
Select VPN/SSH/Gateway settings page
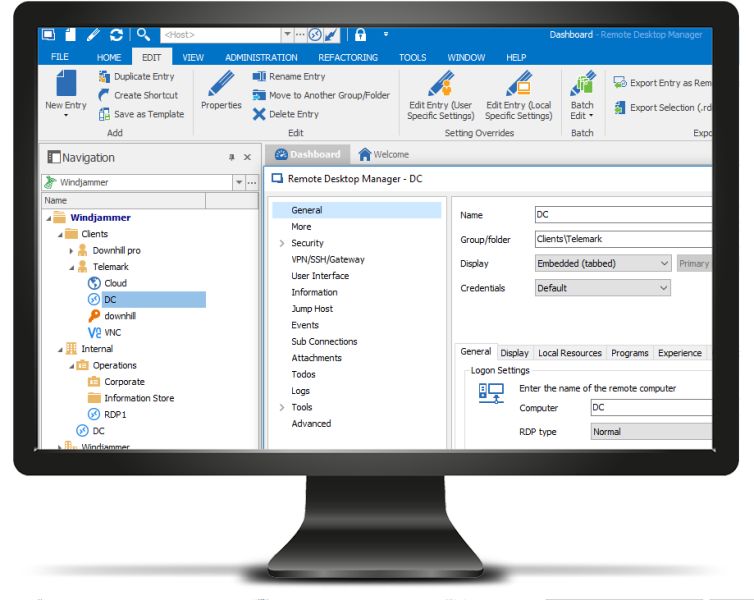point(328,260)
